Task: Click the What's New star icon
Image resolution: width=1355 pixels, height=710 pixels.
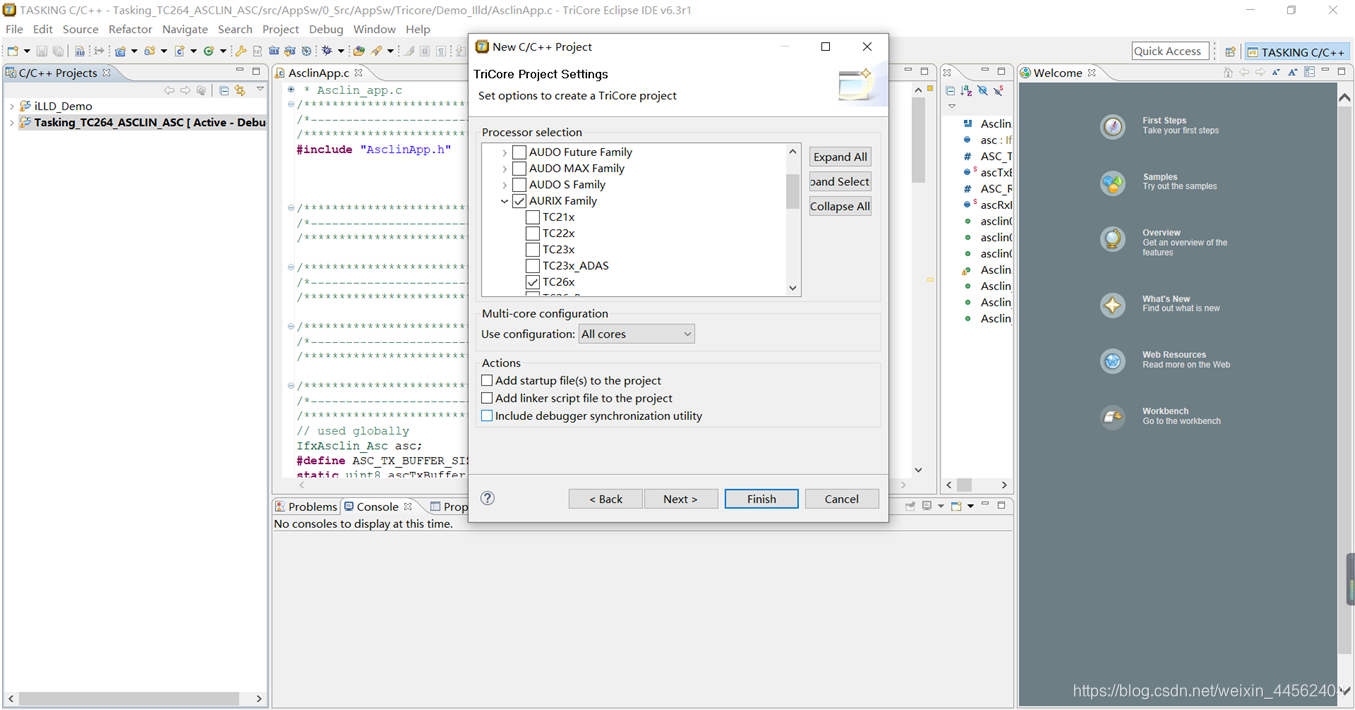Action: coord(1113,305)
